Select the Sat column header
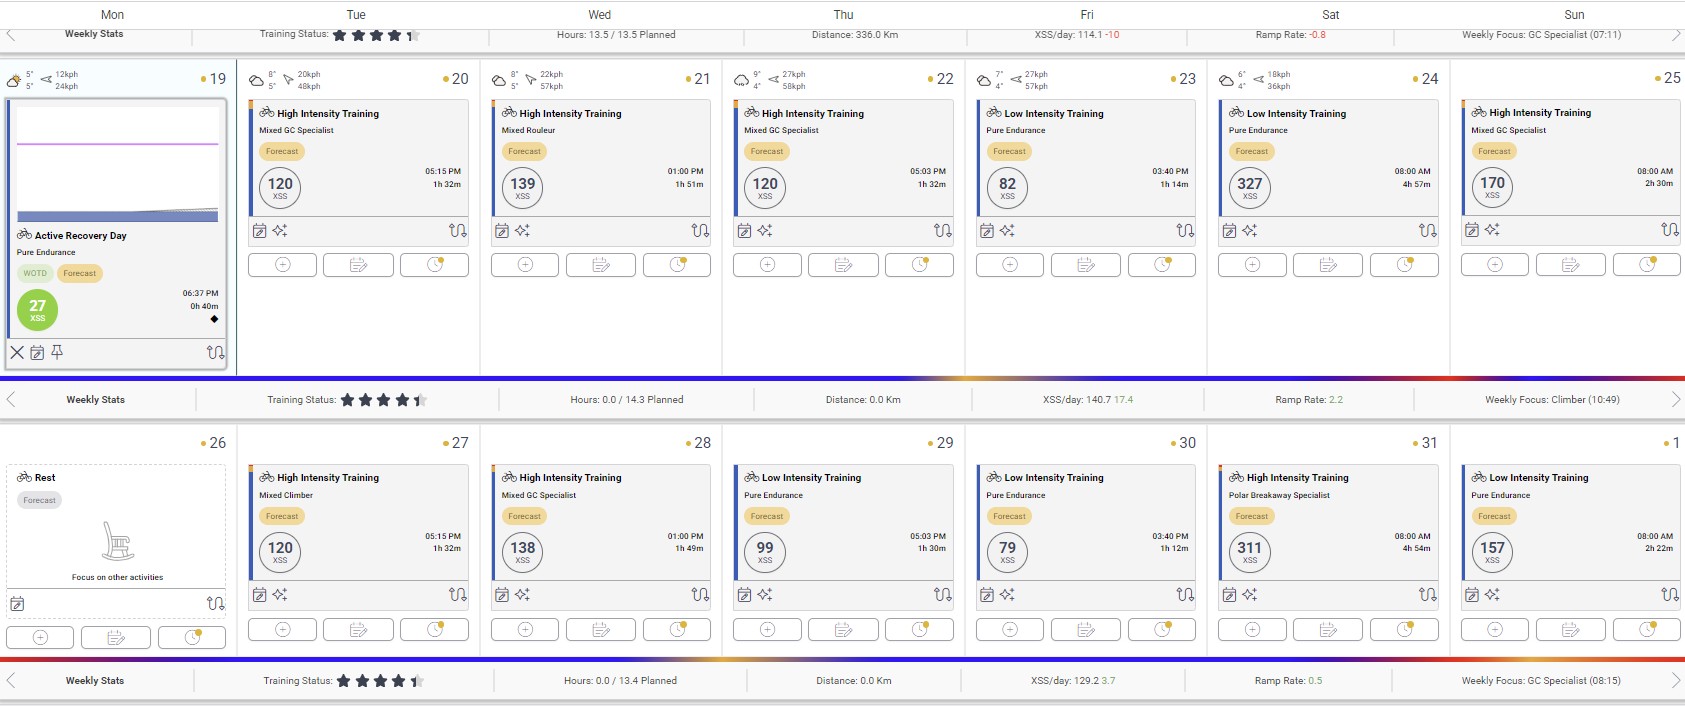Screen dimensions: 1685x706 coord(1330,15)
